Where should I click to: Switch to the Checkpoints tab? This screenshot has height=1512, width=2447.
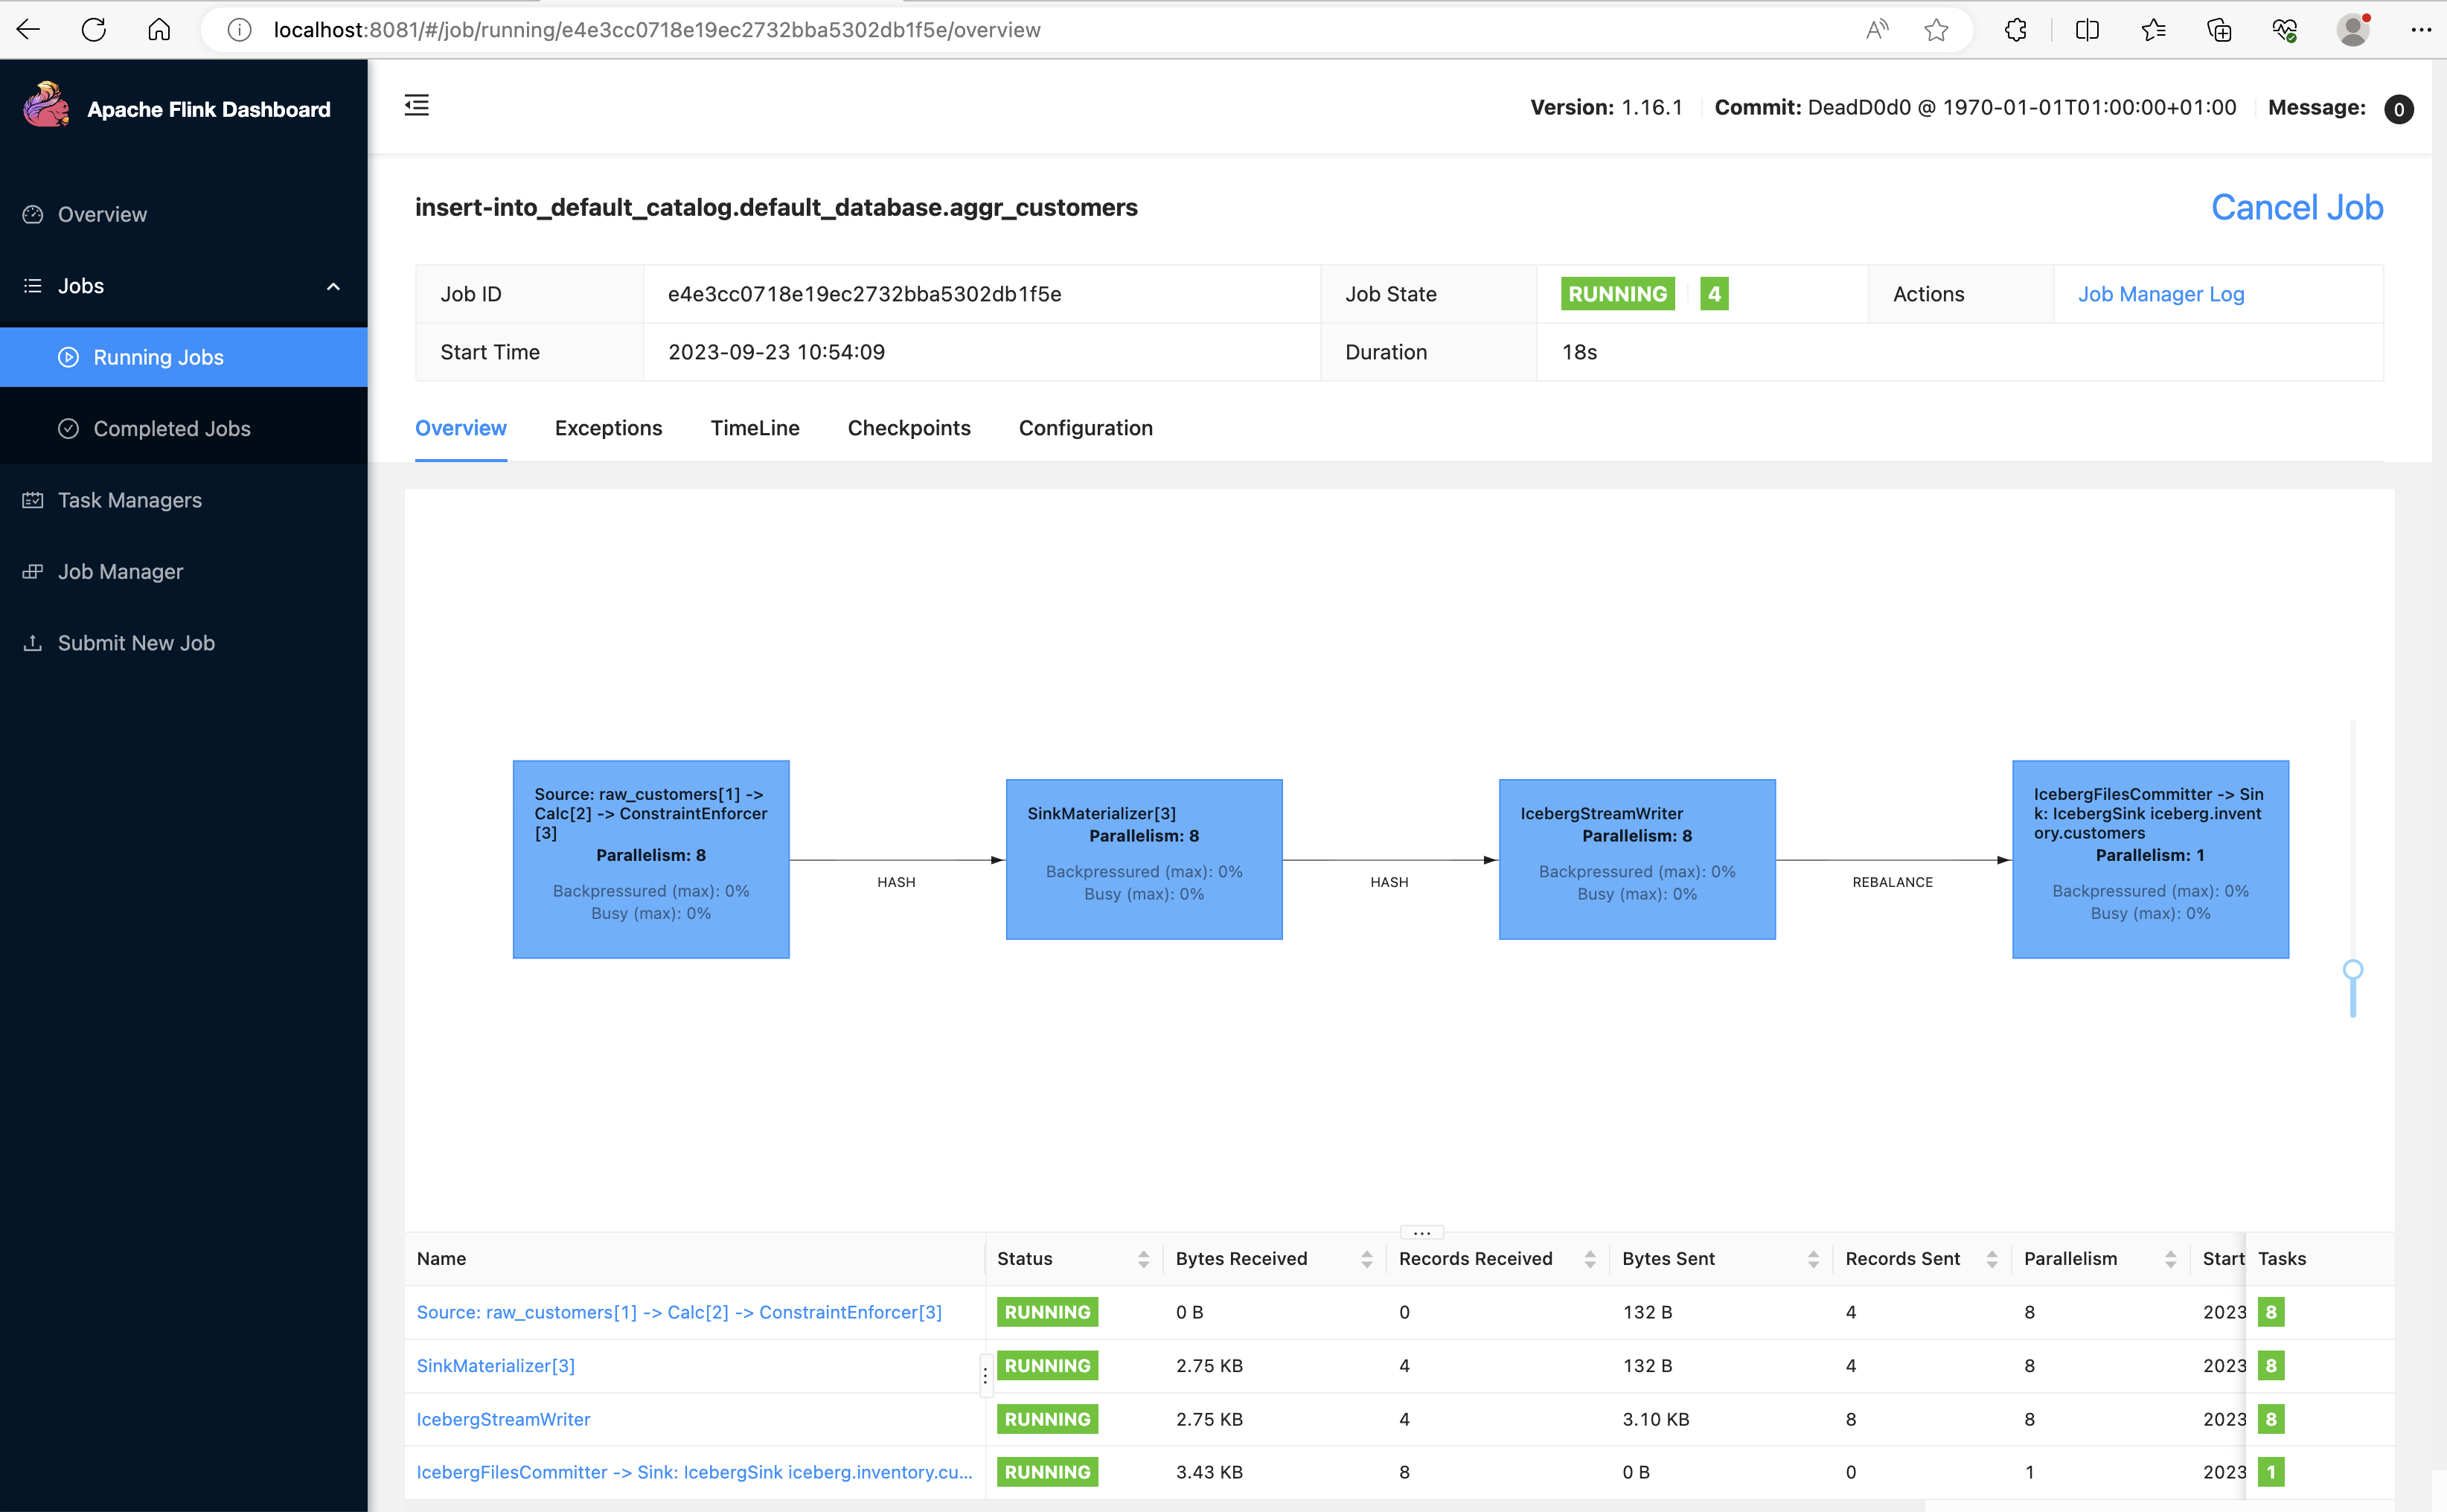[x=908, y=428]
